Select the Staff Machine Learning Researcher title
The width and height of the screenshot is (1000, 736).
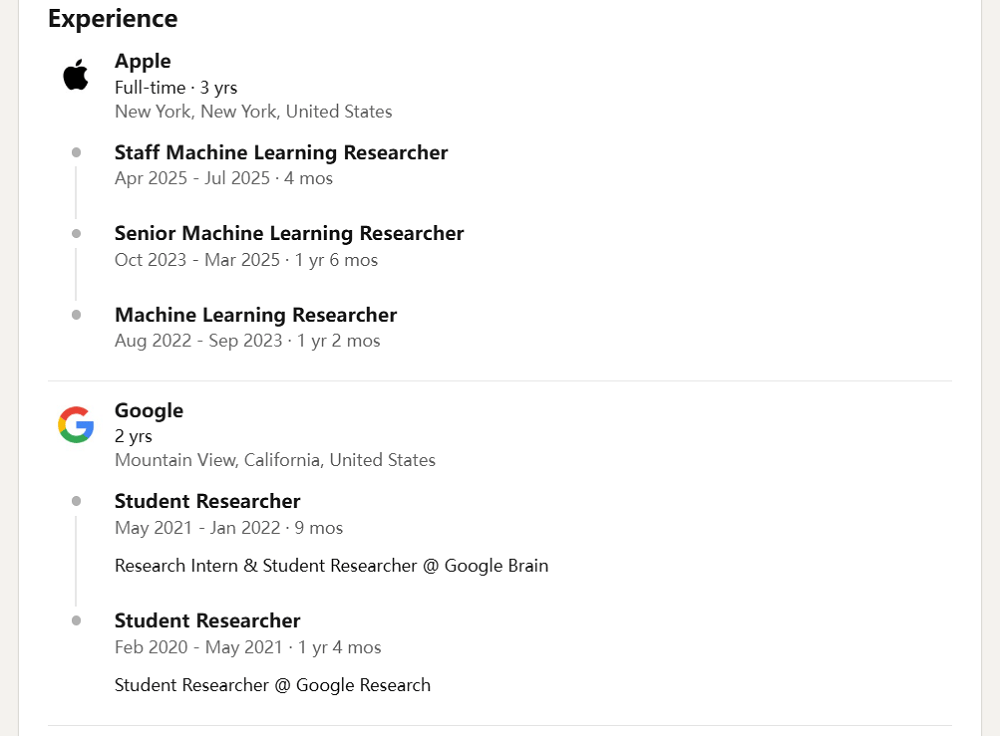[x=281, y=152]
